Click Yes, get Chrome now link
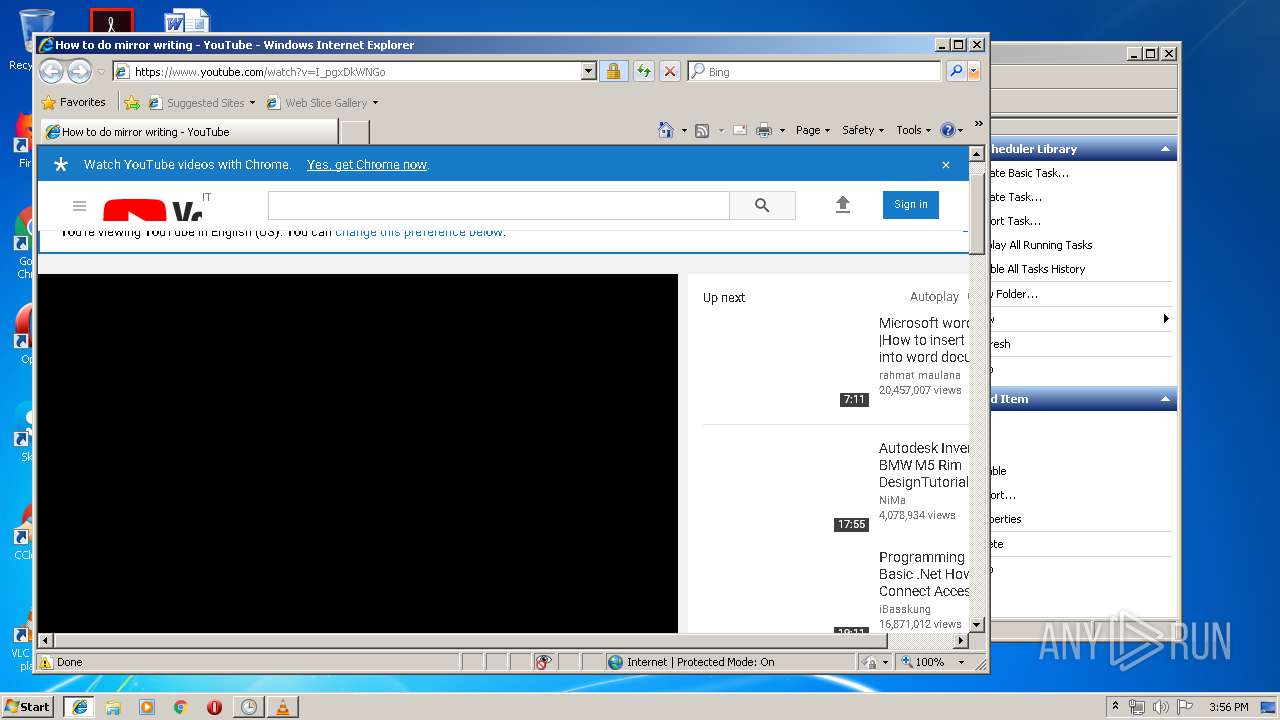1280x720 pixels. pos(367,165)
